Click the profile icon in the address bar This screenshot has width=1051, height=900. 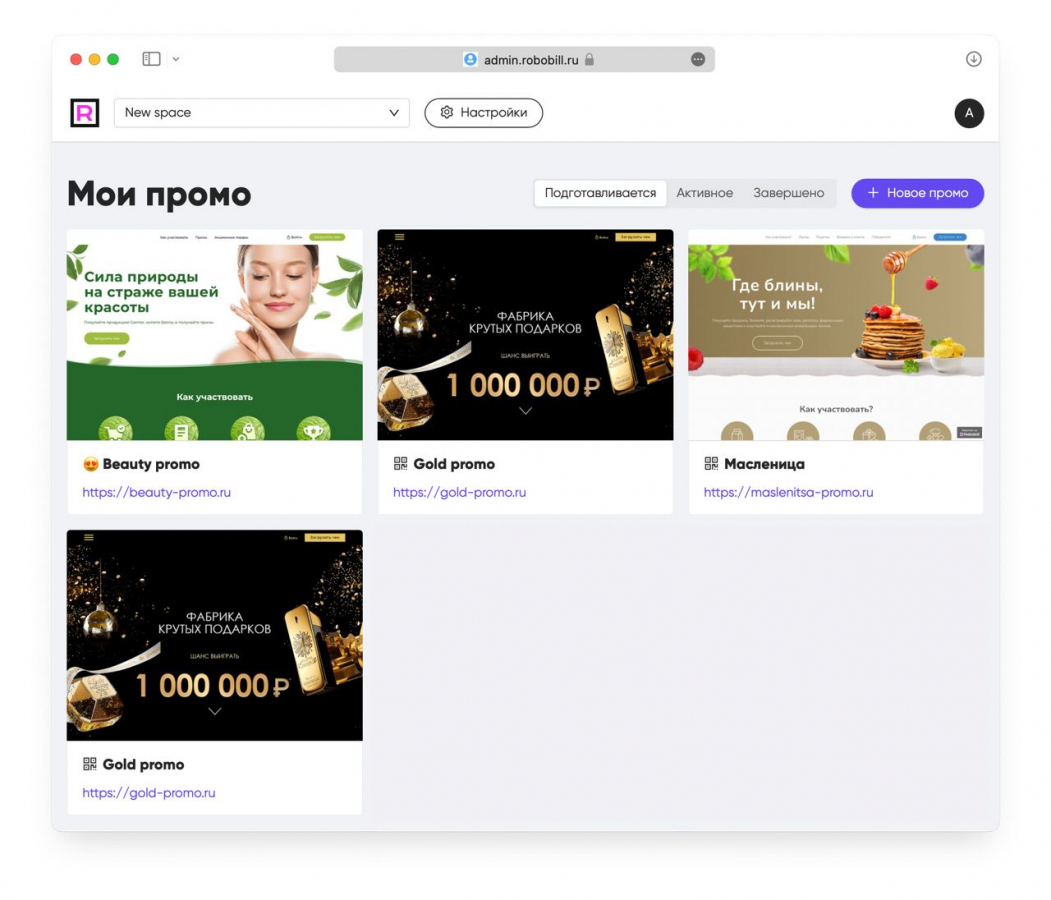[471, 60]
